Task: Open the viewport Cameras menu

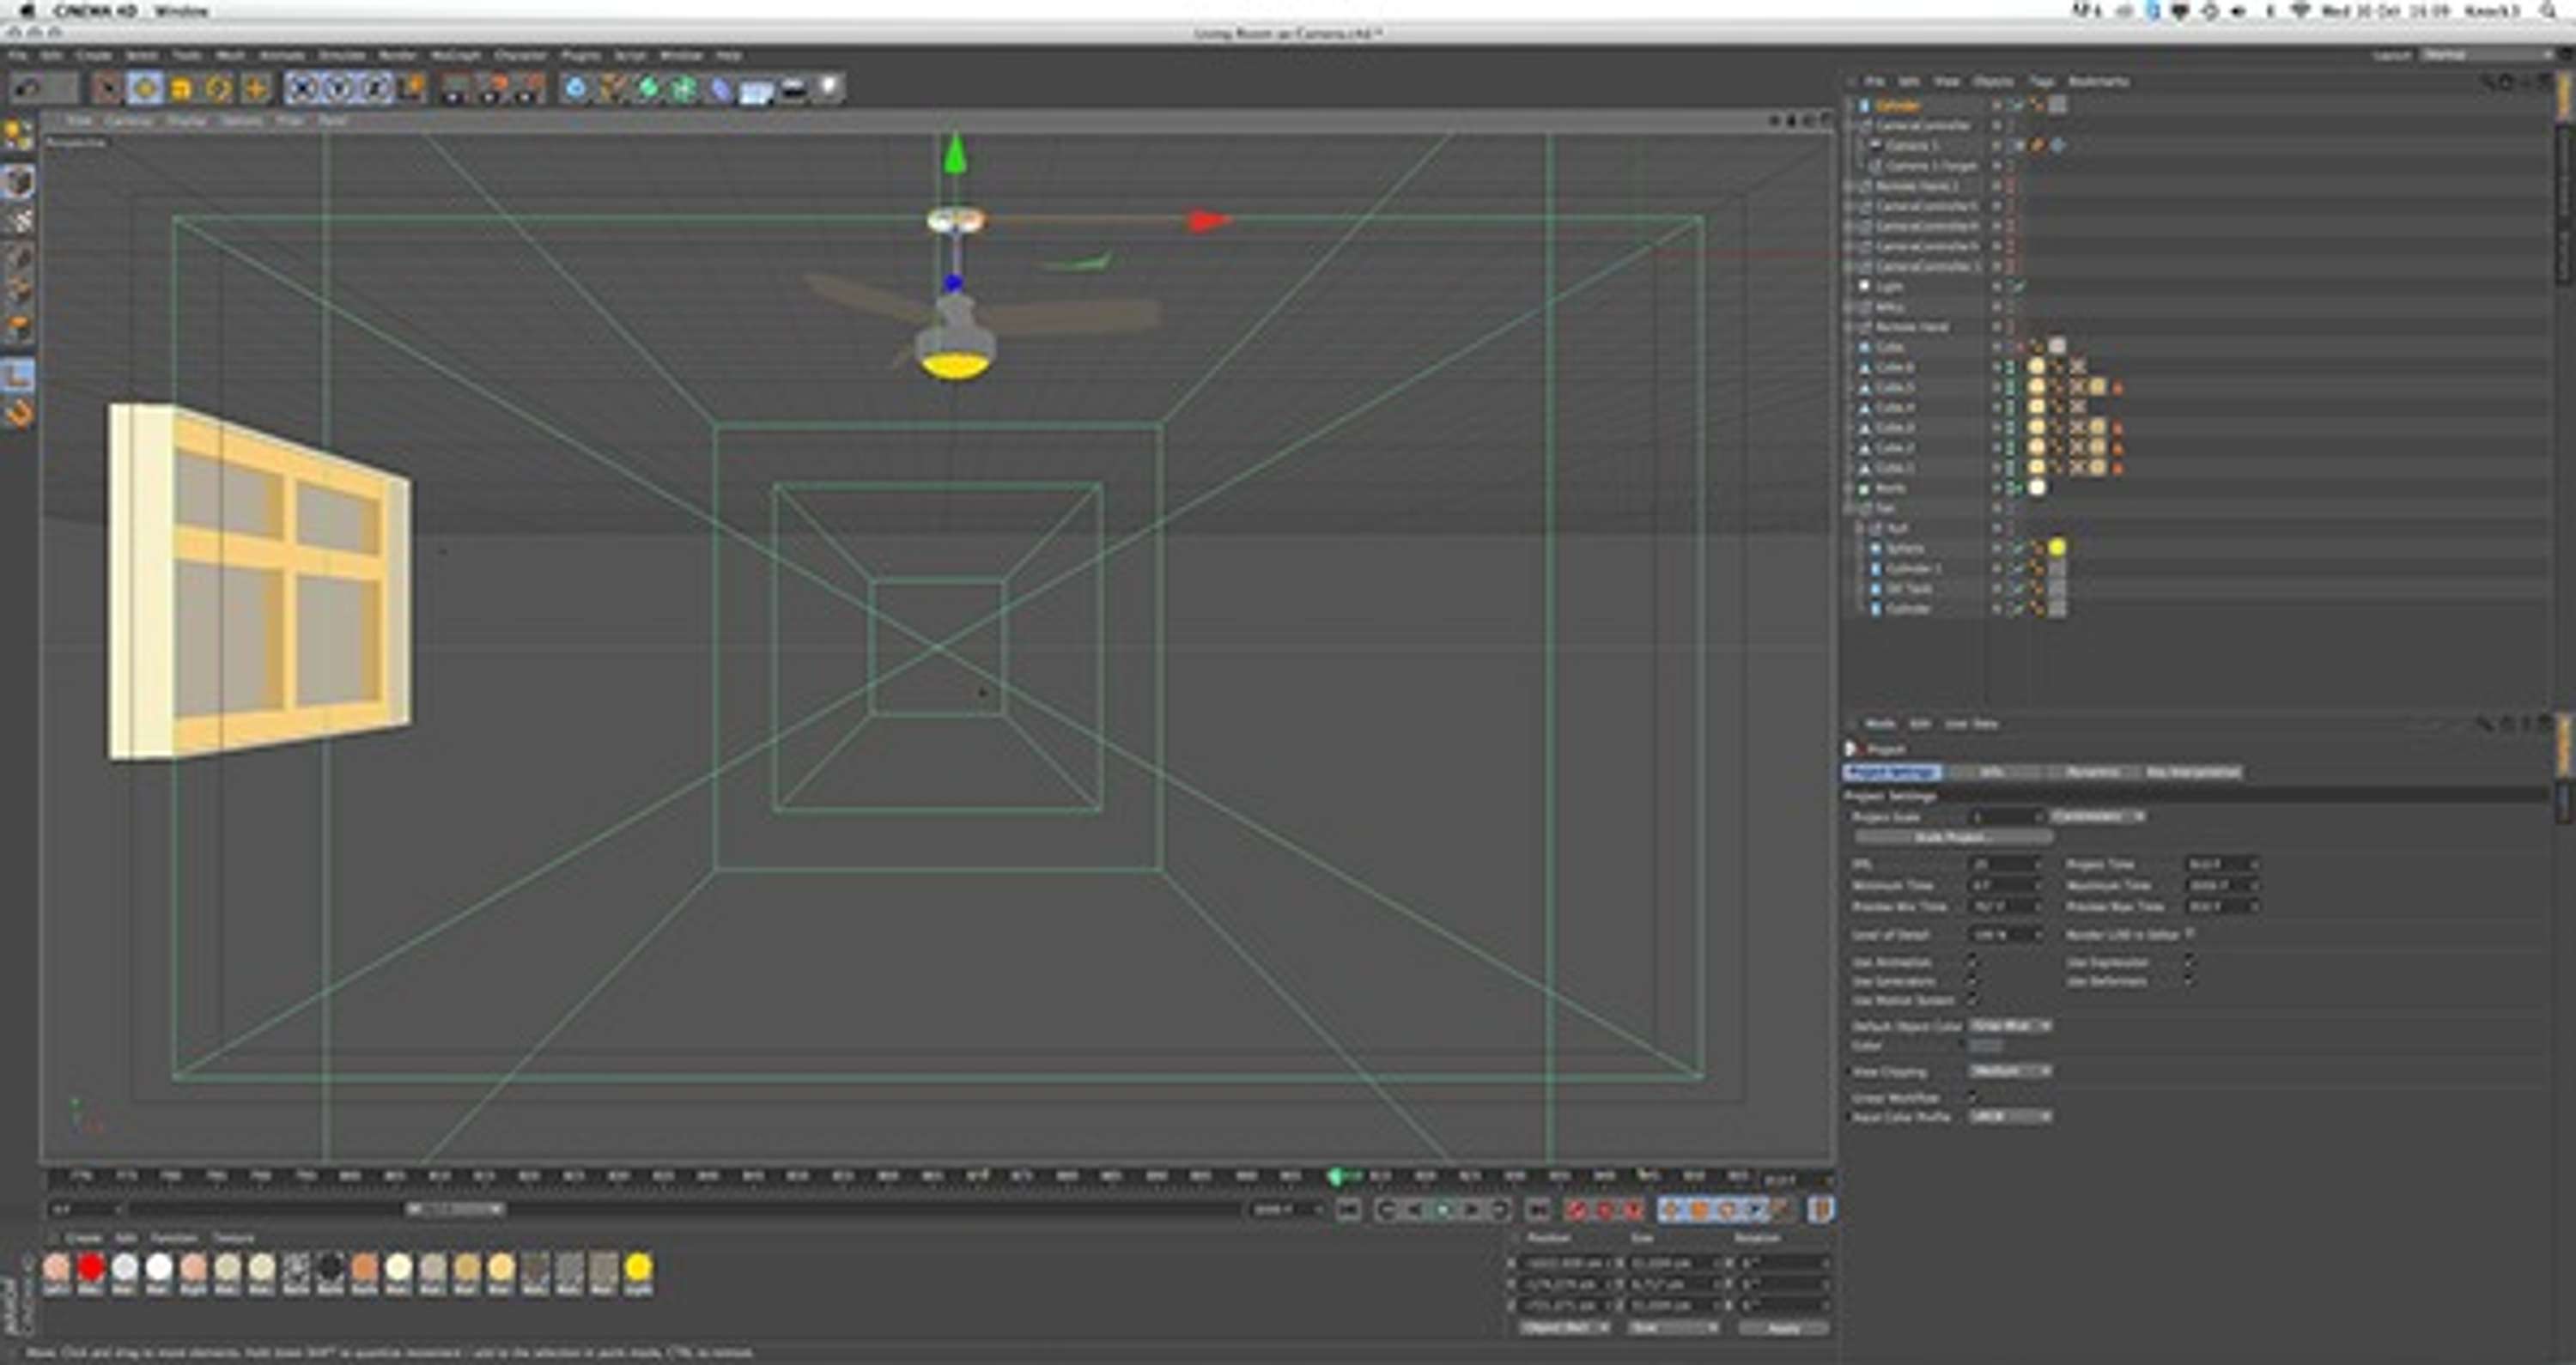Action: click(x=128, y=121)
